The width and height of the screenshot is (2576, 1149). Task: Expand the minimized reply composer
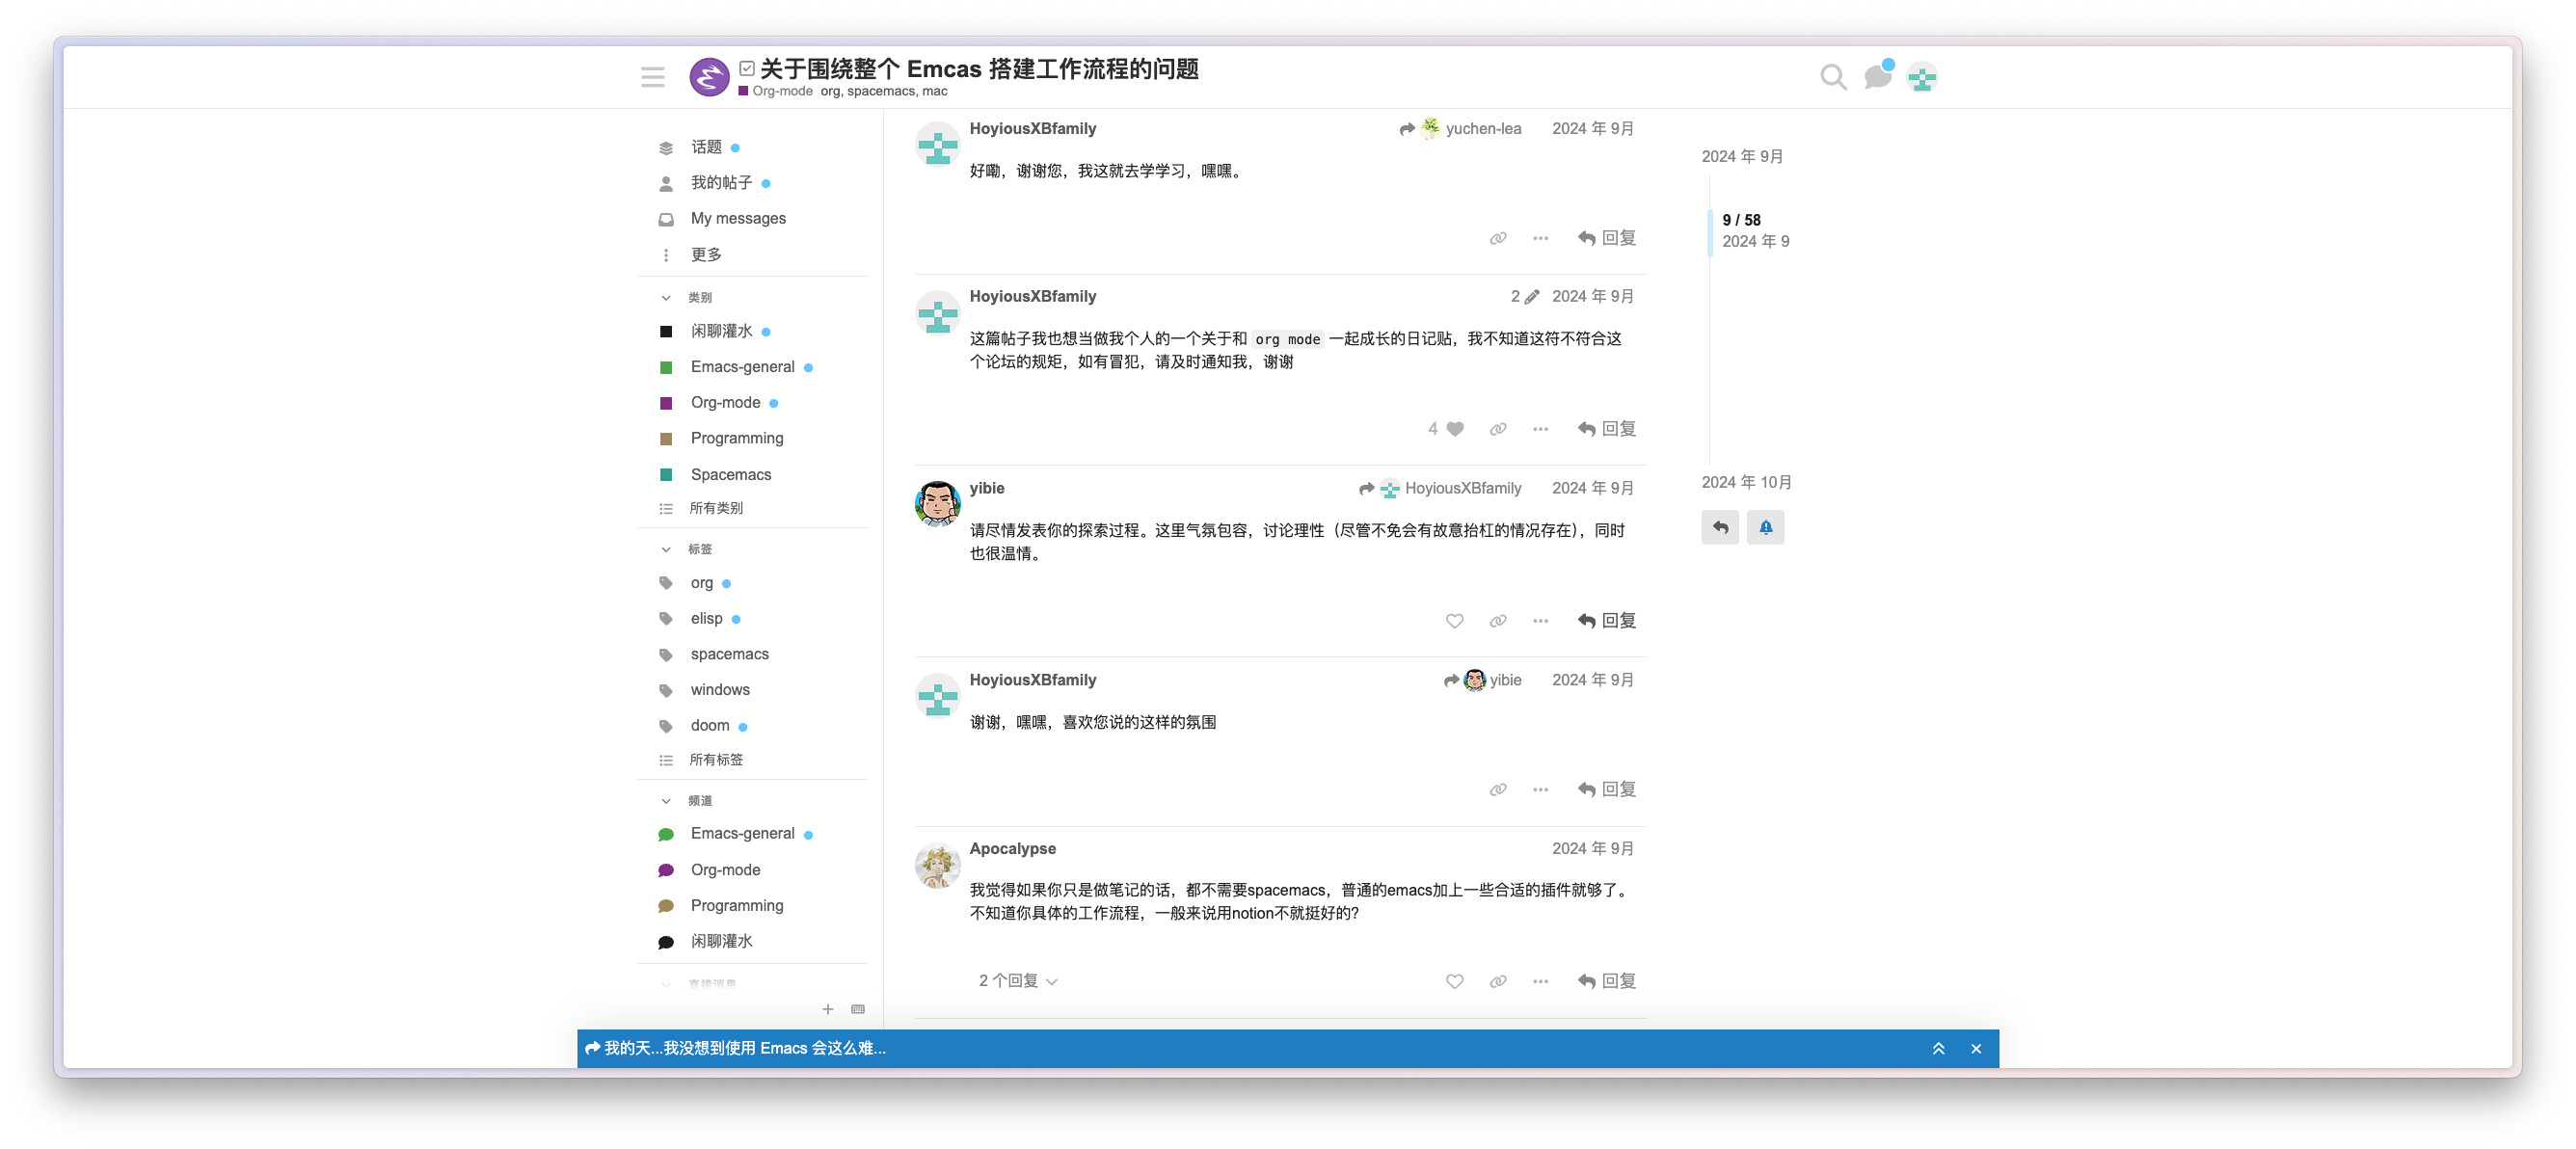pos(1937,1048)
